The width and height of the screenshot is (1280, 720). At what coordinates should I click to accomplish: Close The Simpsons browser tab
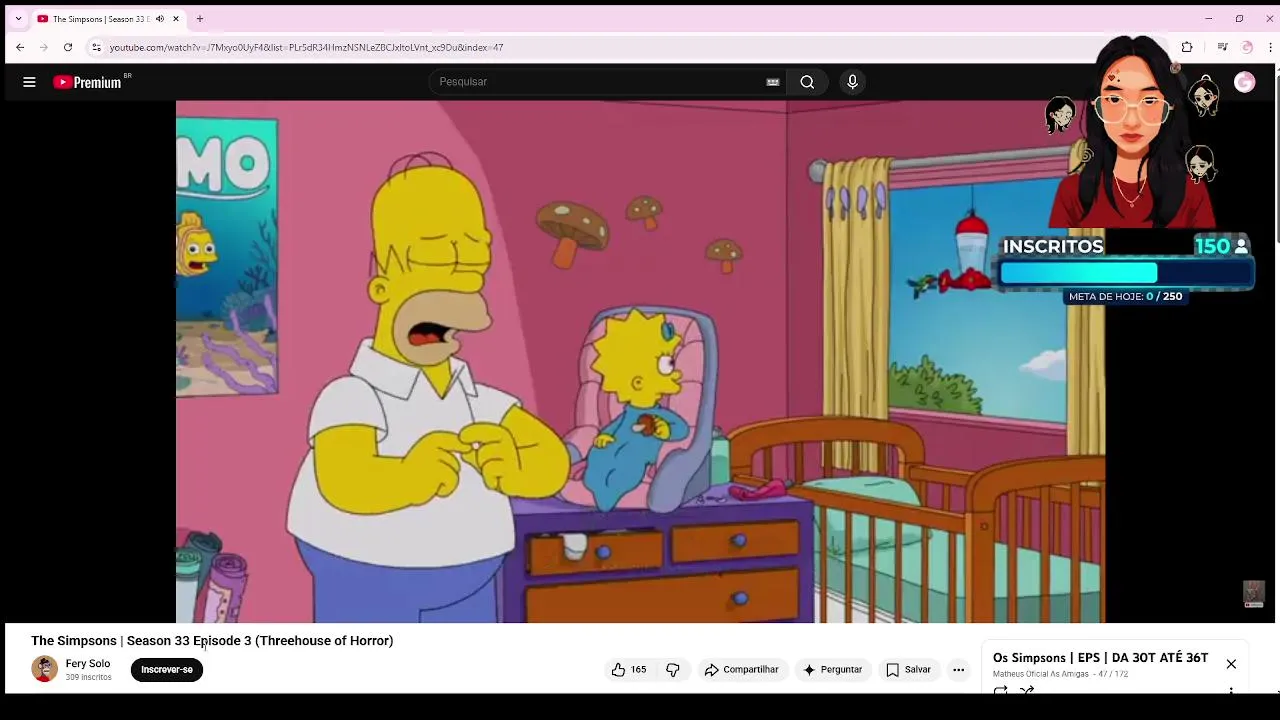tap(176, 19)
